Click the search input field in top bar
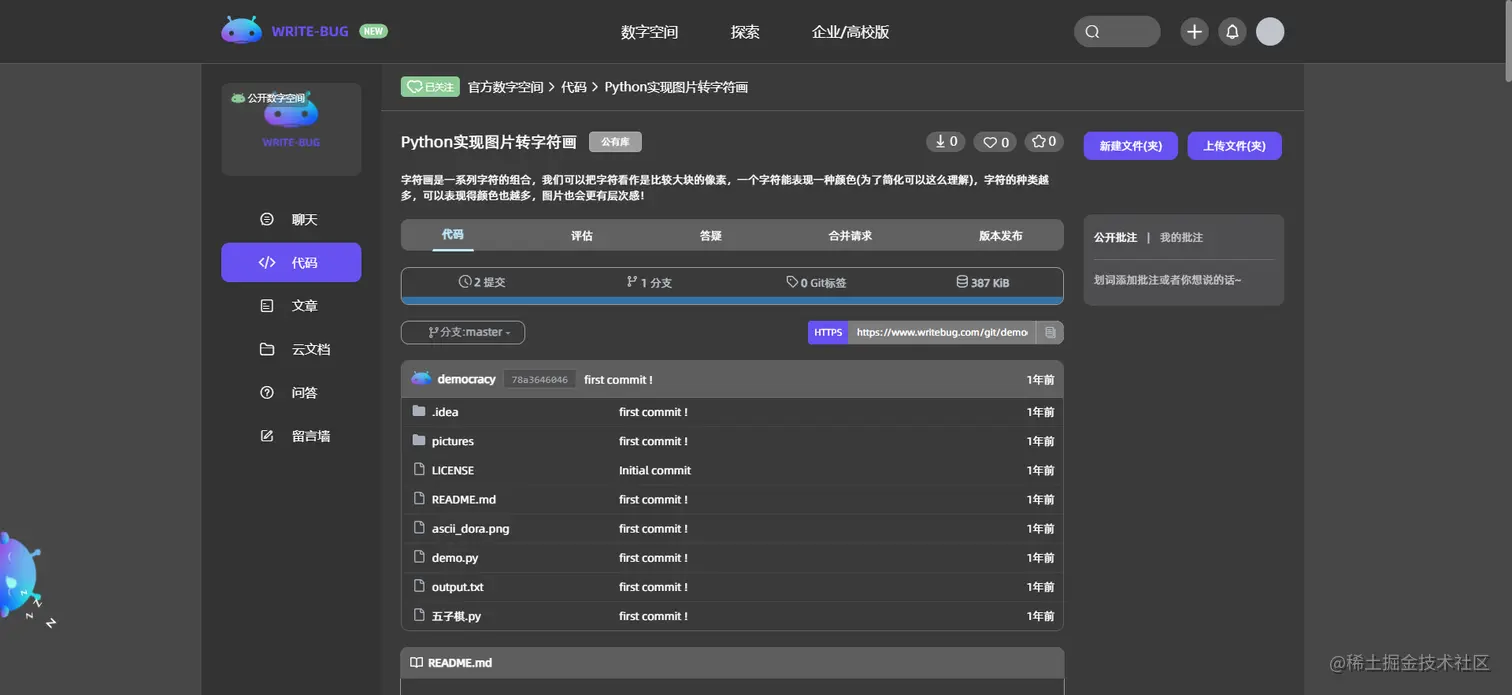The width and height of the screenshot is (1512, 695). click(x=1117, y=31)
